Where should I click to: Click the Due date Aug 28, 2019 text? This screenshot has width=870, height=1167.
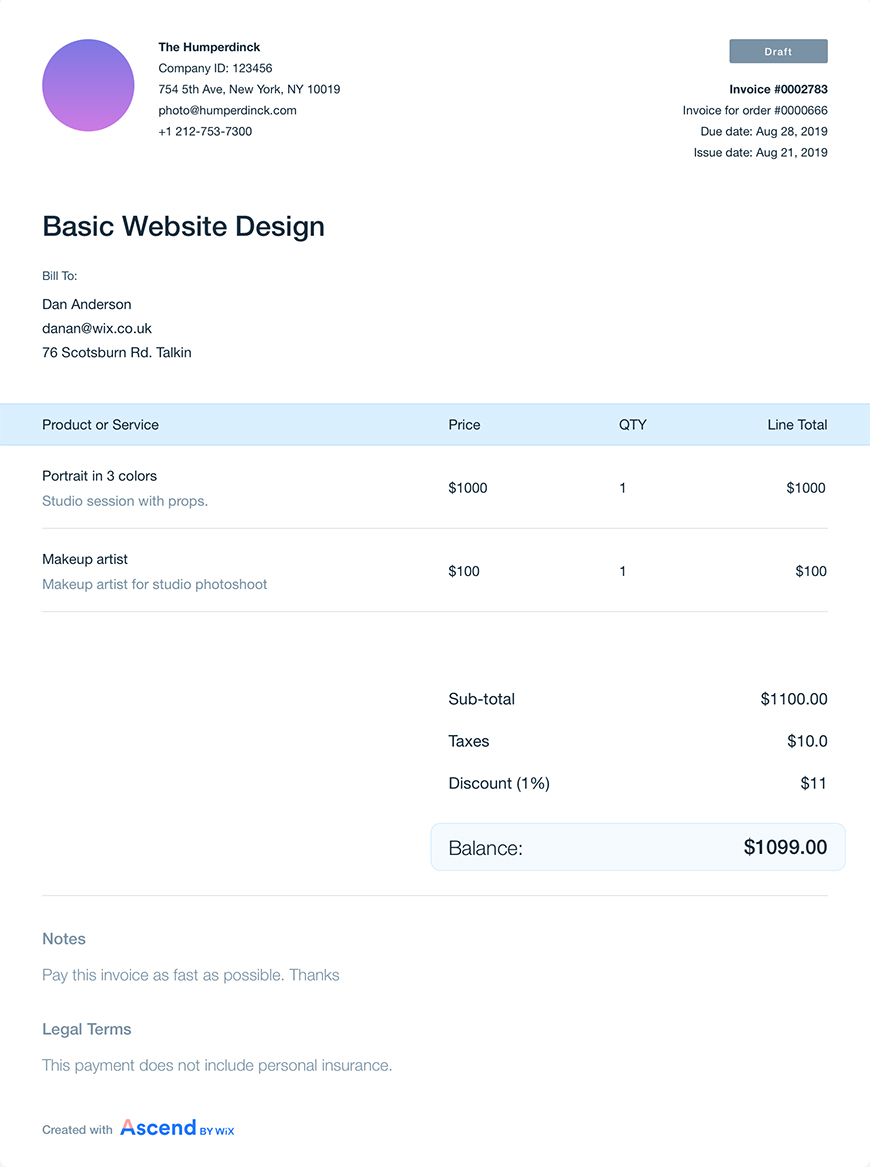click(764, 132)
